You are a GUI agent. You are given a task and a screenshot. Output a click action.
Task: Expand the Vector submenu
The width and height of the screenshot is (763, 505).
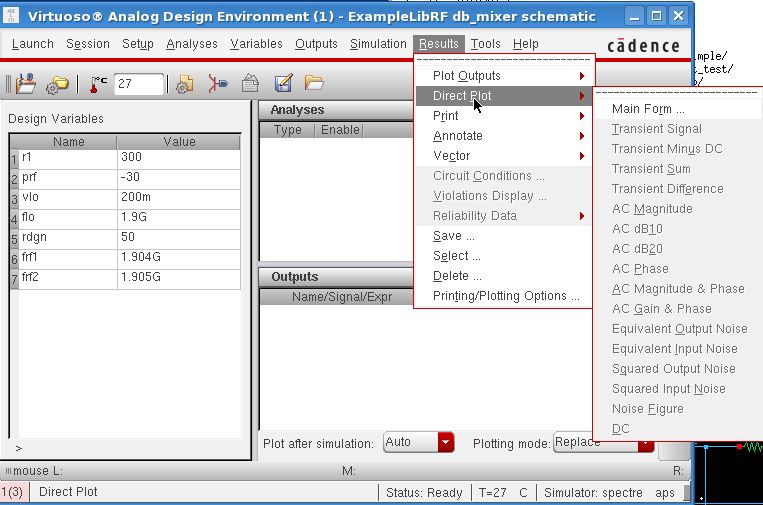pos(504,156)
